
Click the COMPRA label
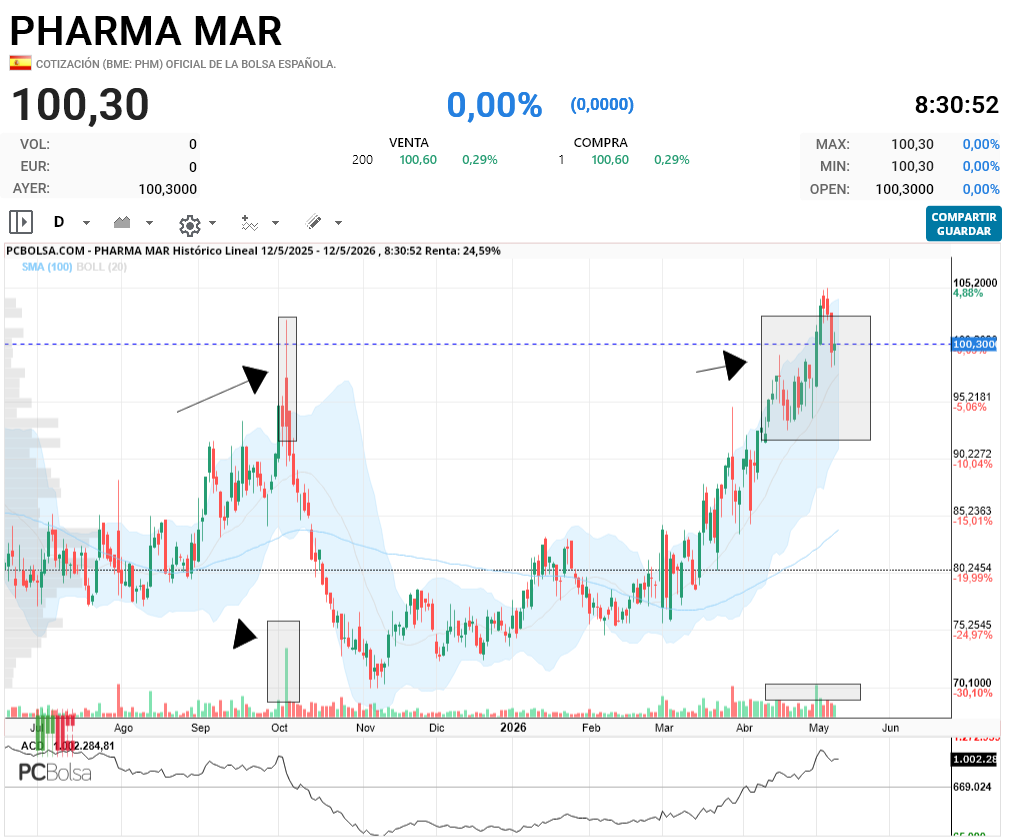tap(600, 143)
